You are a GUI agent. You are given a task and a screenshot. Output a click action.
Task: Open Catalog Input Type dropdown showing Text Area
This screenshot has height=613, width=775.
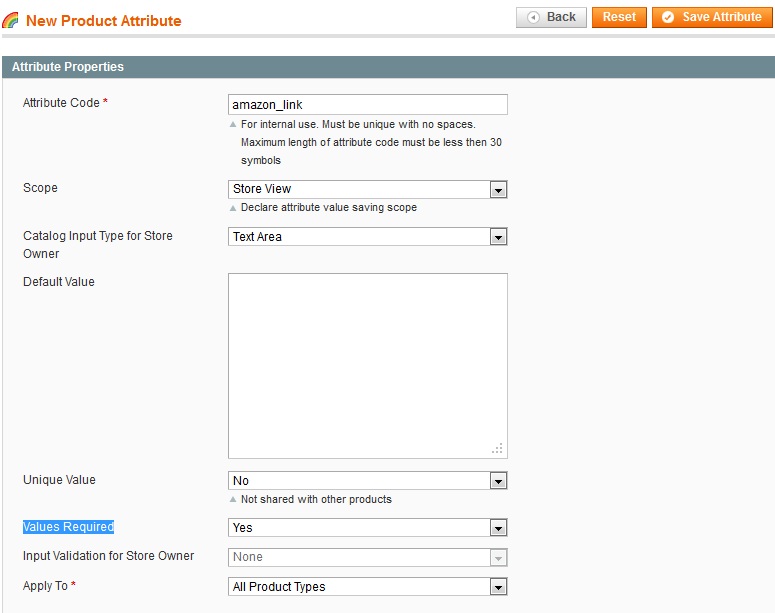coord(367,237)
